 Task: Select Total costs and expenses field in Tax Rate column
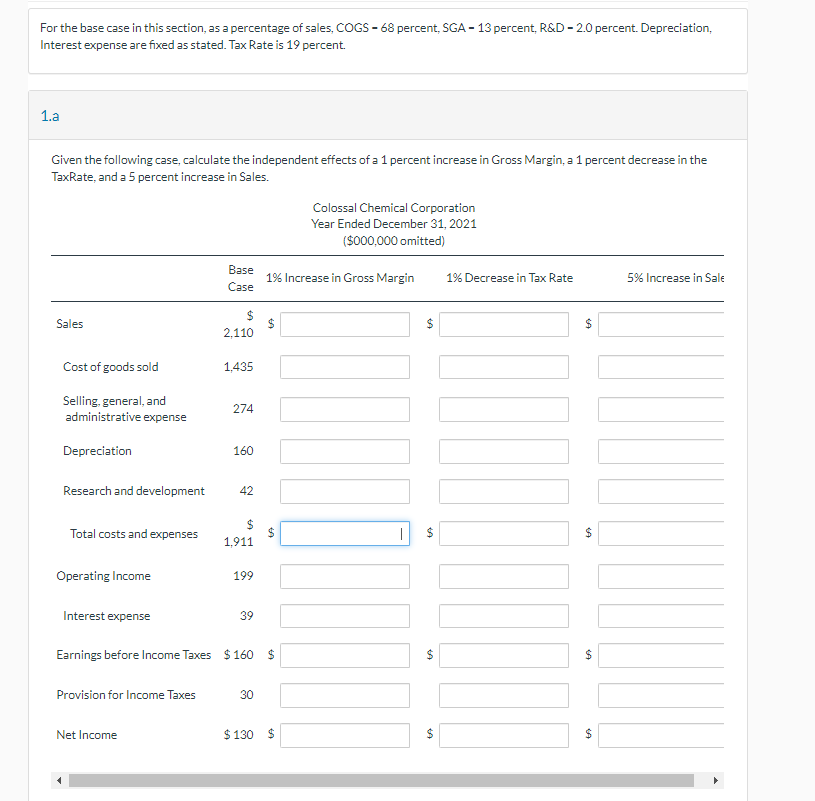click(504, 533)
